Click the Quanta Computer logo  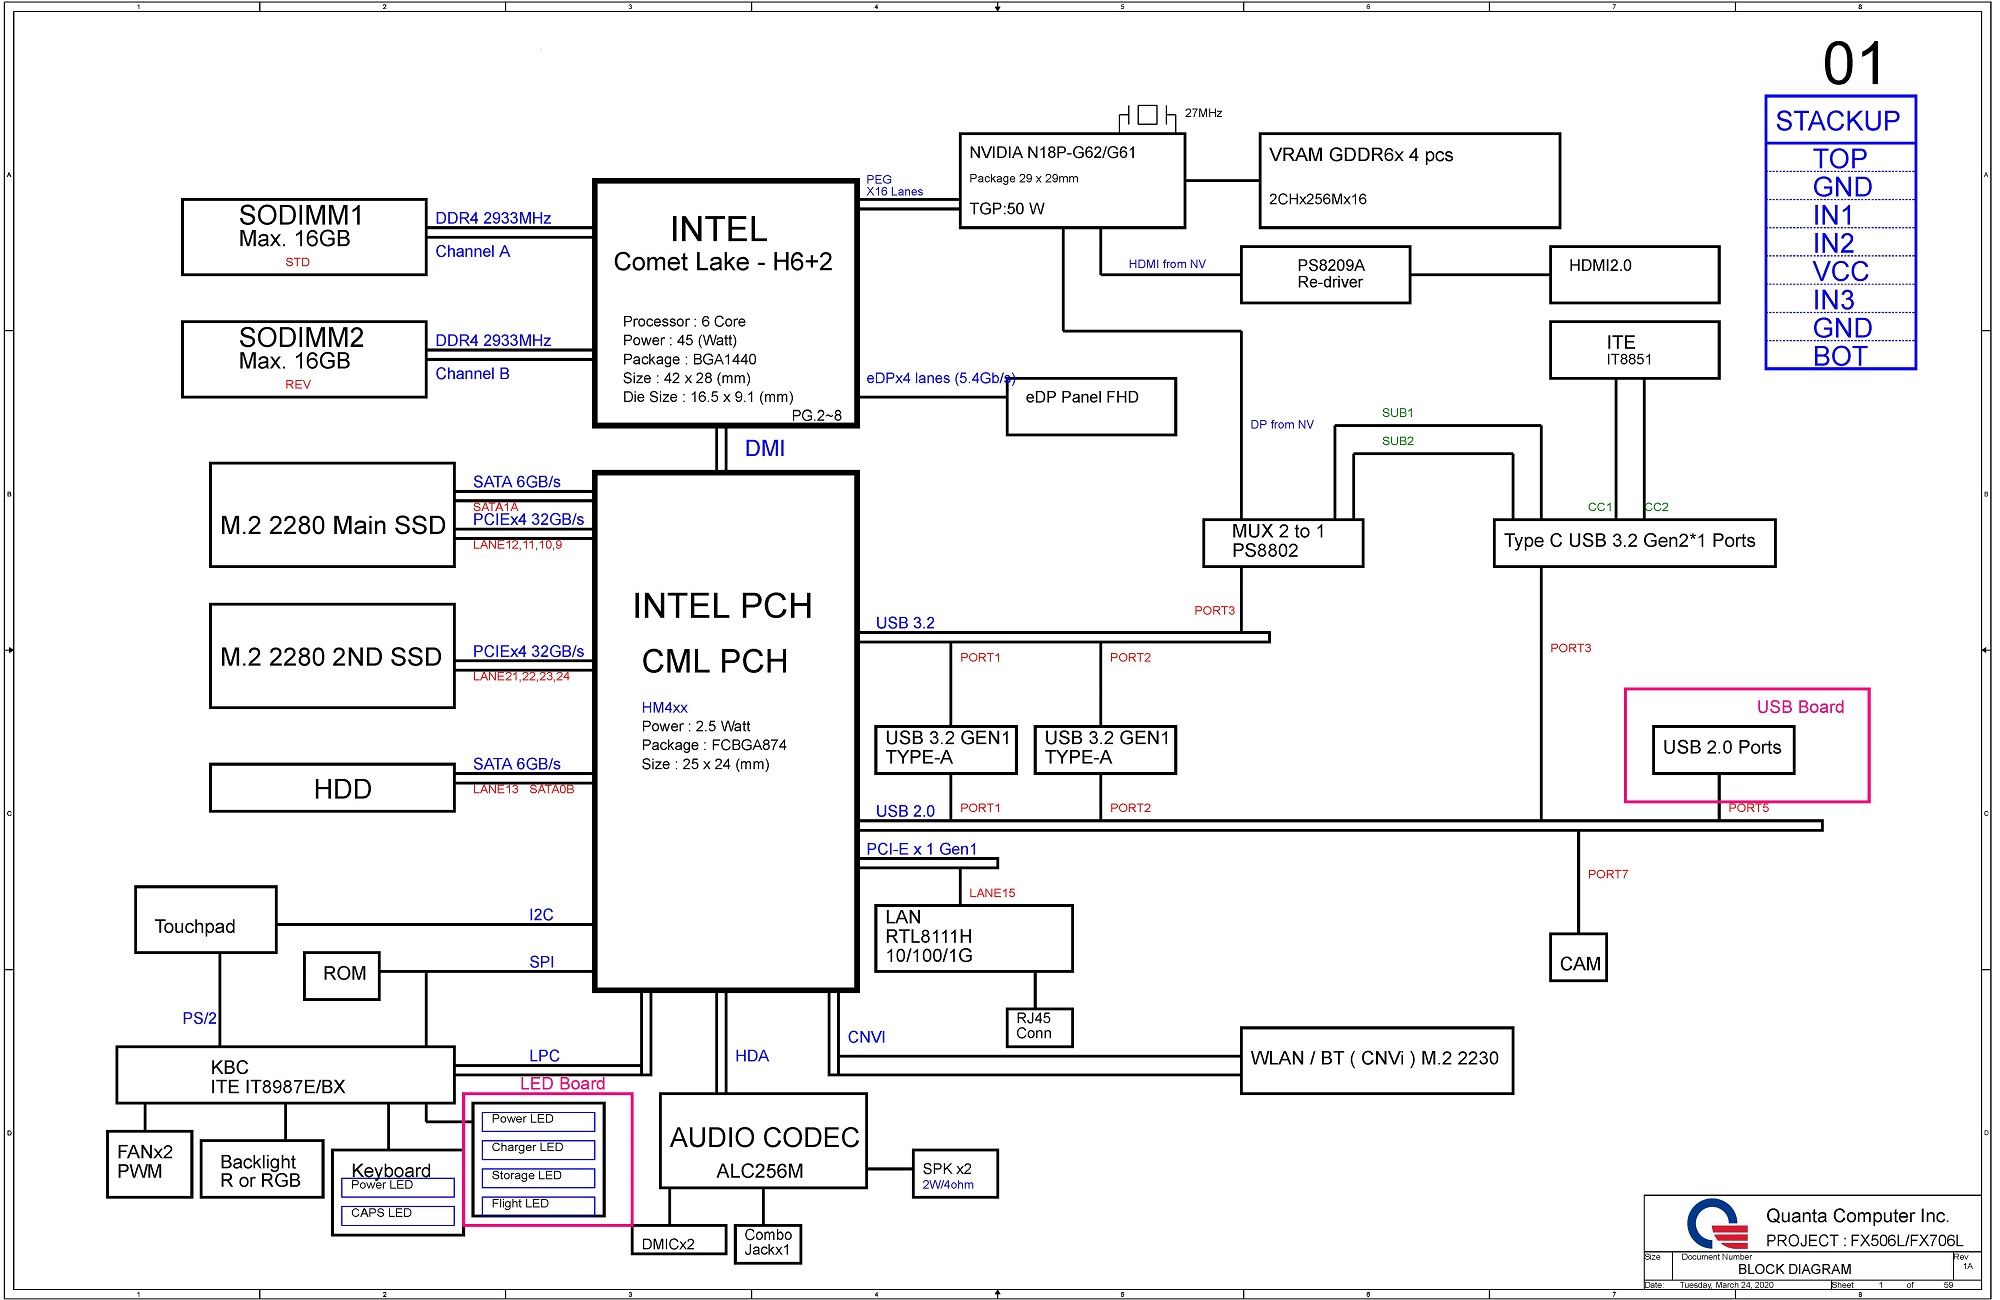(x=1717, y=1225)
